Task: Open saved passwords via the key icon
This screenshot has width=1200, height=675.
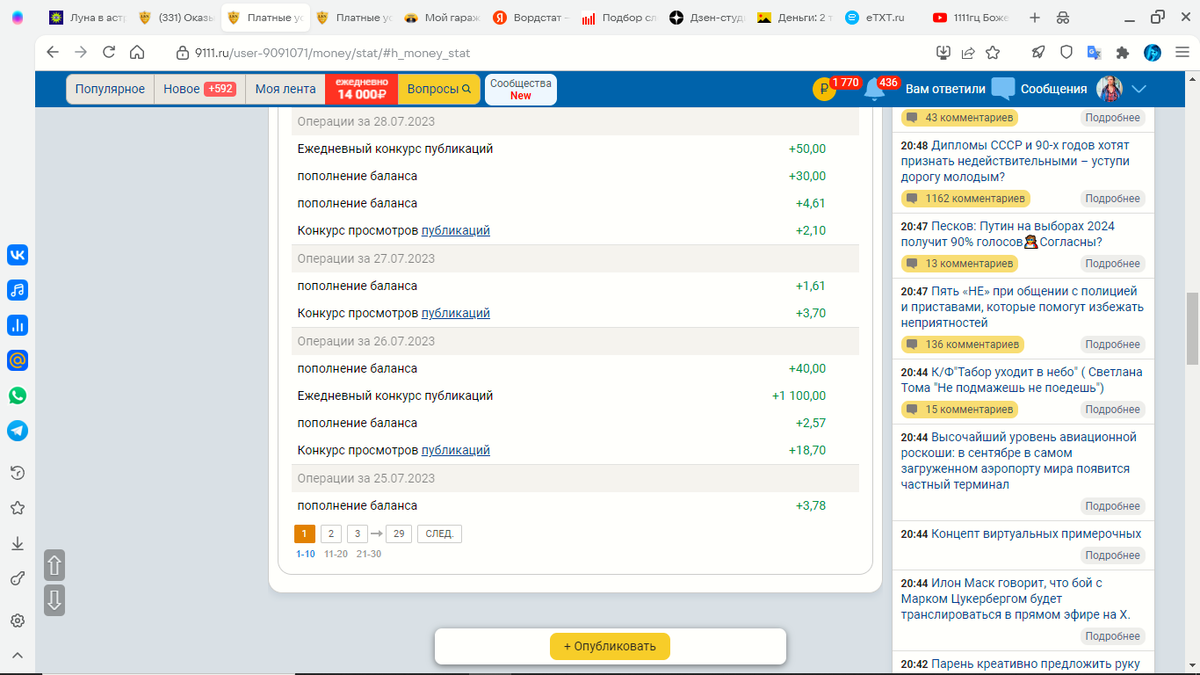Action: point(17,578)
